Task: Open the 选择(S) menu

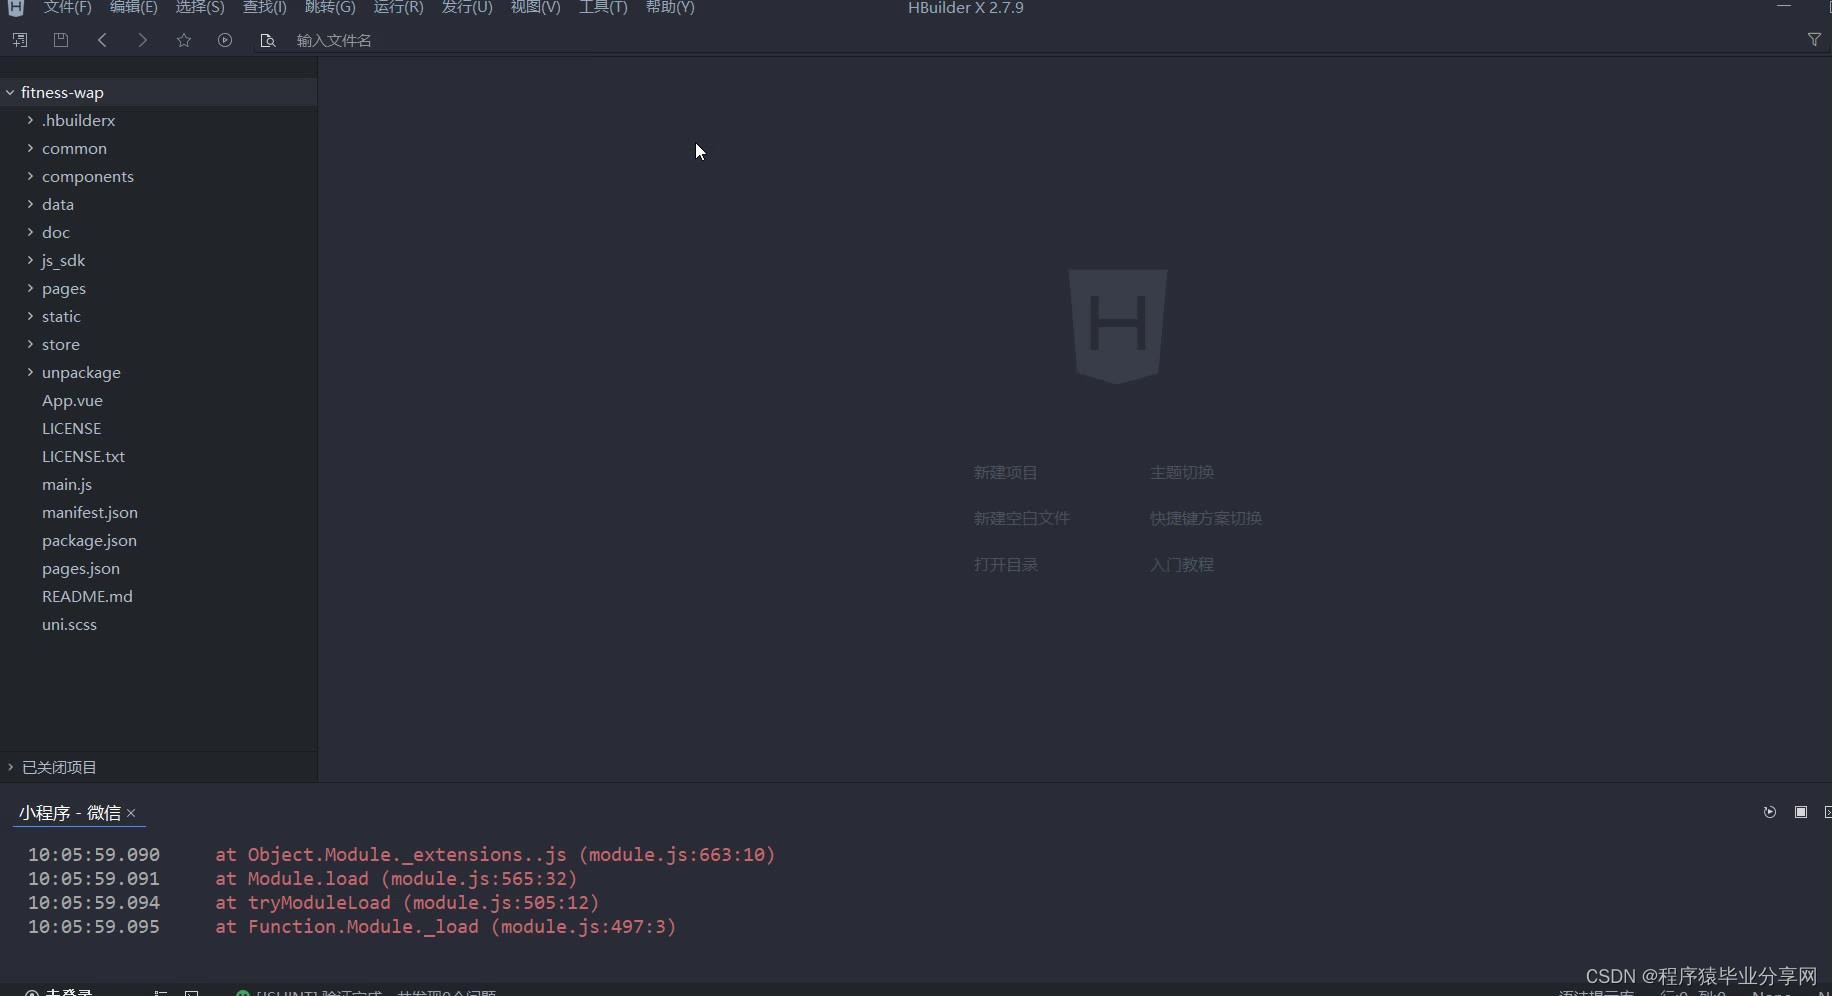Action: [x=200, y=7]
